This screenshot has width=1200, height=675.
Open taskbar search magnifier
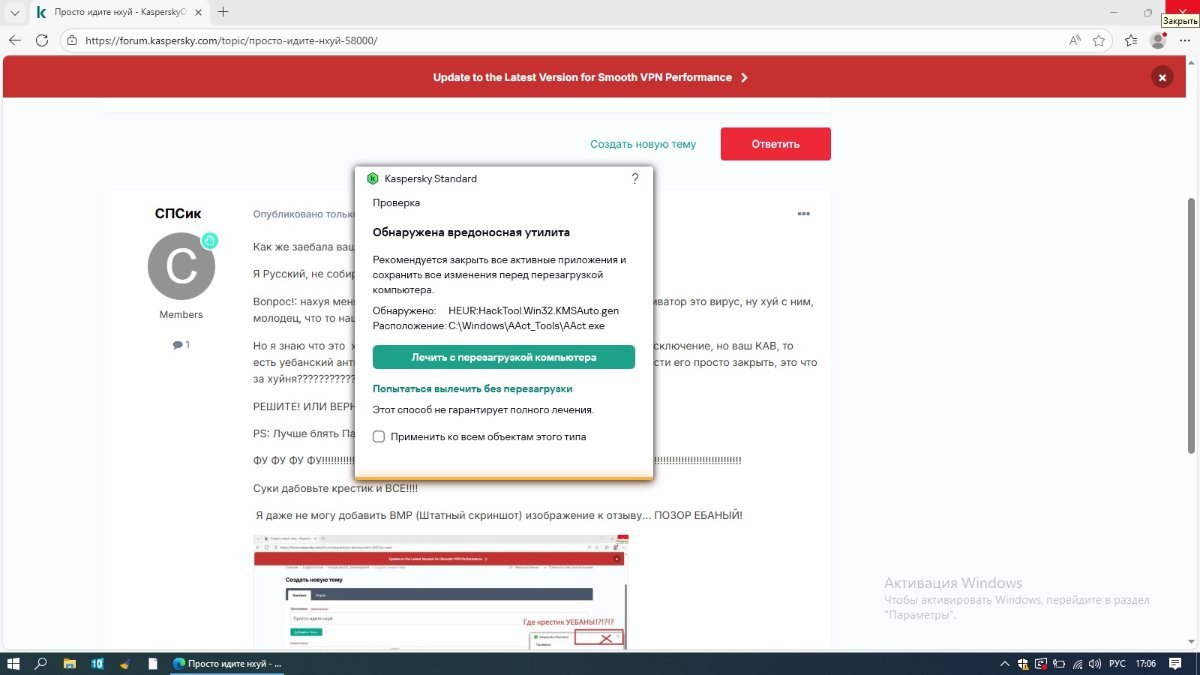[x=42, y=663]
